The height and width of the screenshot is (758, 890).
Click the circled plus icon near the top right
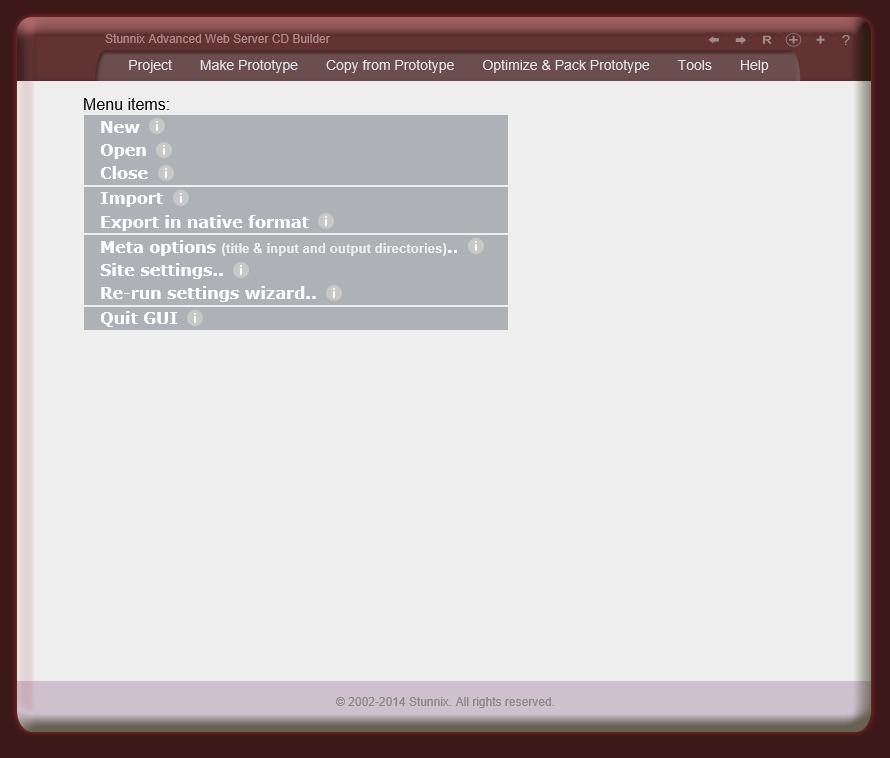coord(793,40)
